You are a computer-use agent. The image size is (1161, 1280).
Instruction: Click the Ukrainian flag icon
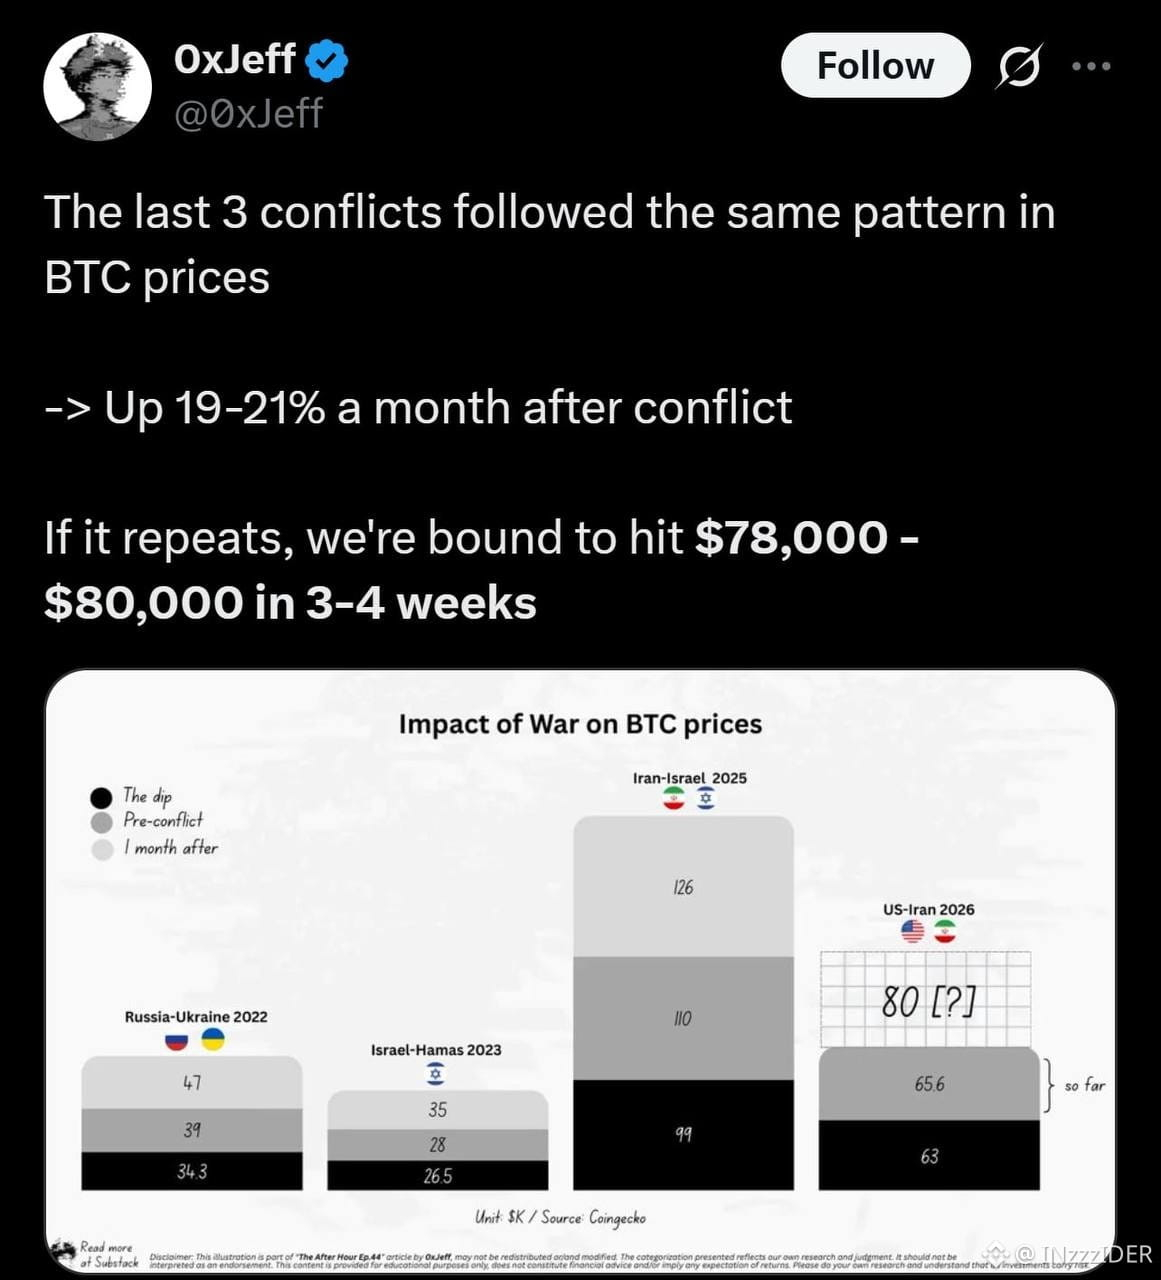pyautogui.click(x=213, y=1040)
